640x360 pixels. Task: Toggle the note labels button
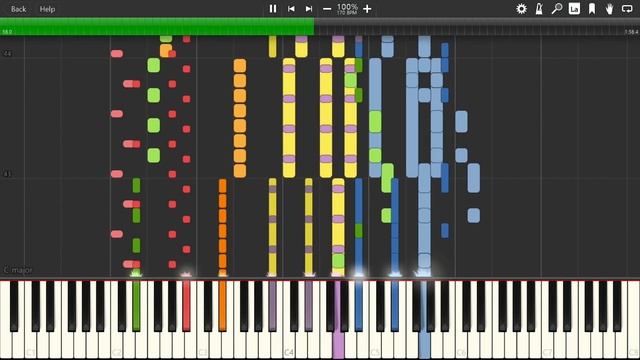[574, 9]
